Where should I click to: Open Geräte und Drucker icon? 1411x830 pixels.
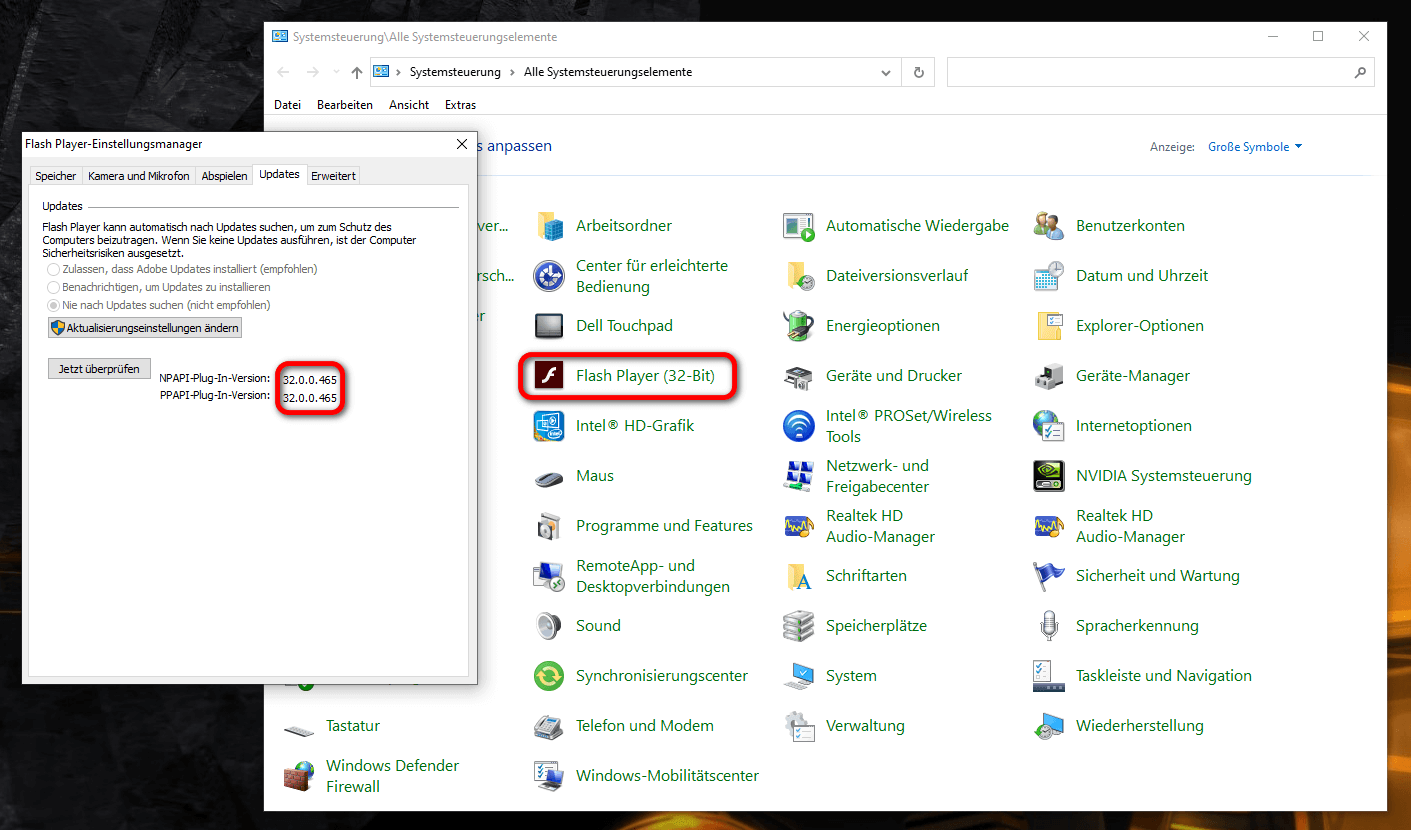pyautogui.click(x=799, y=376)
